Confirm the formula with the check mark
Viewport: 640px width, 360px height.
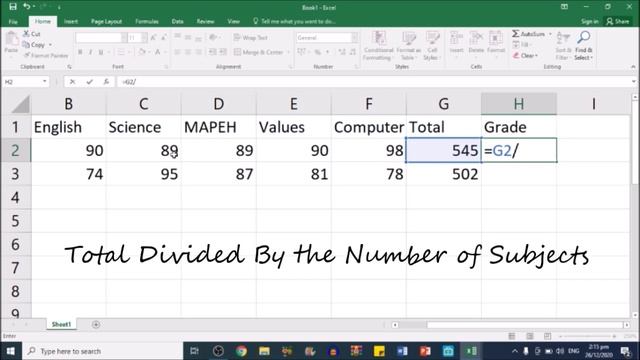89,82
